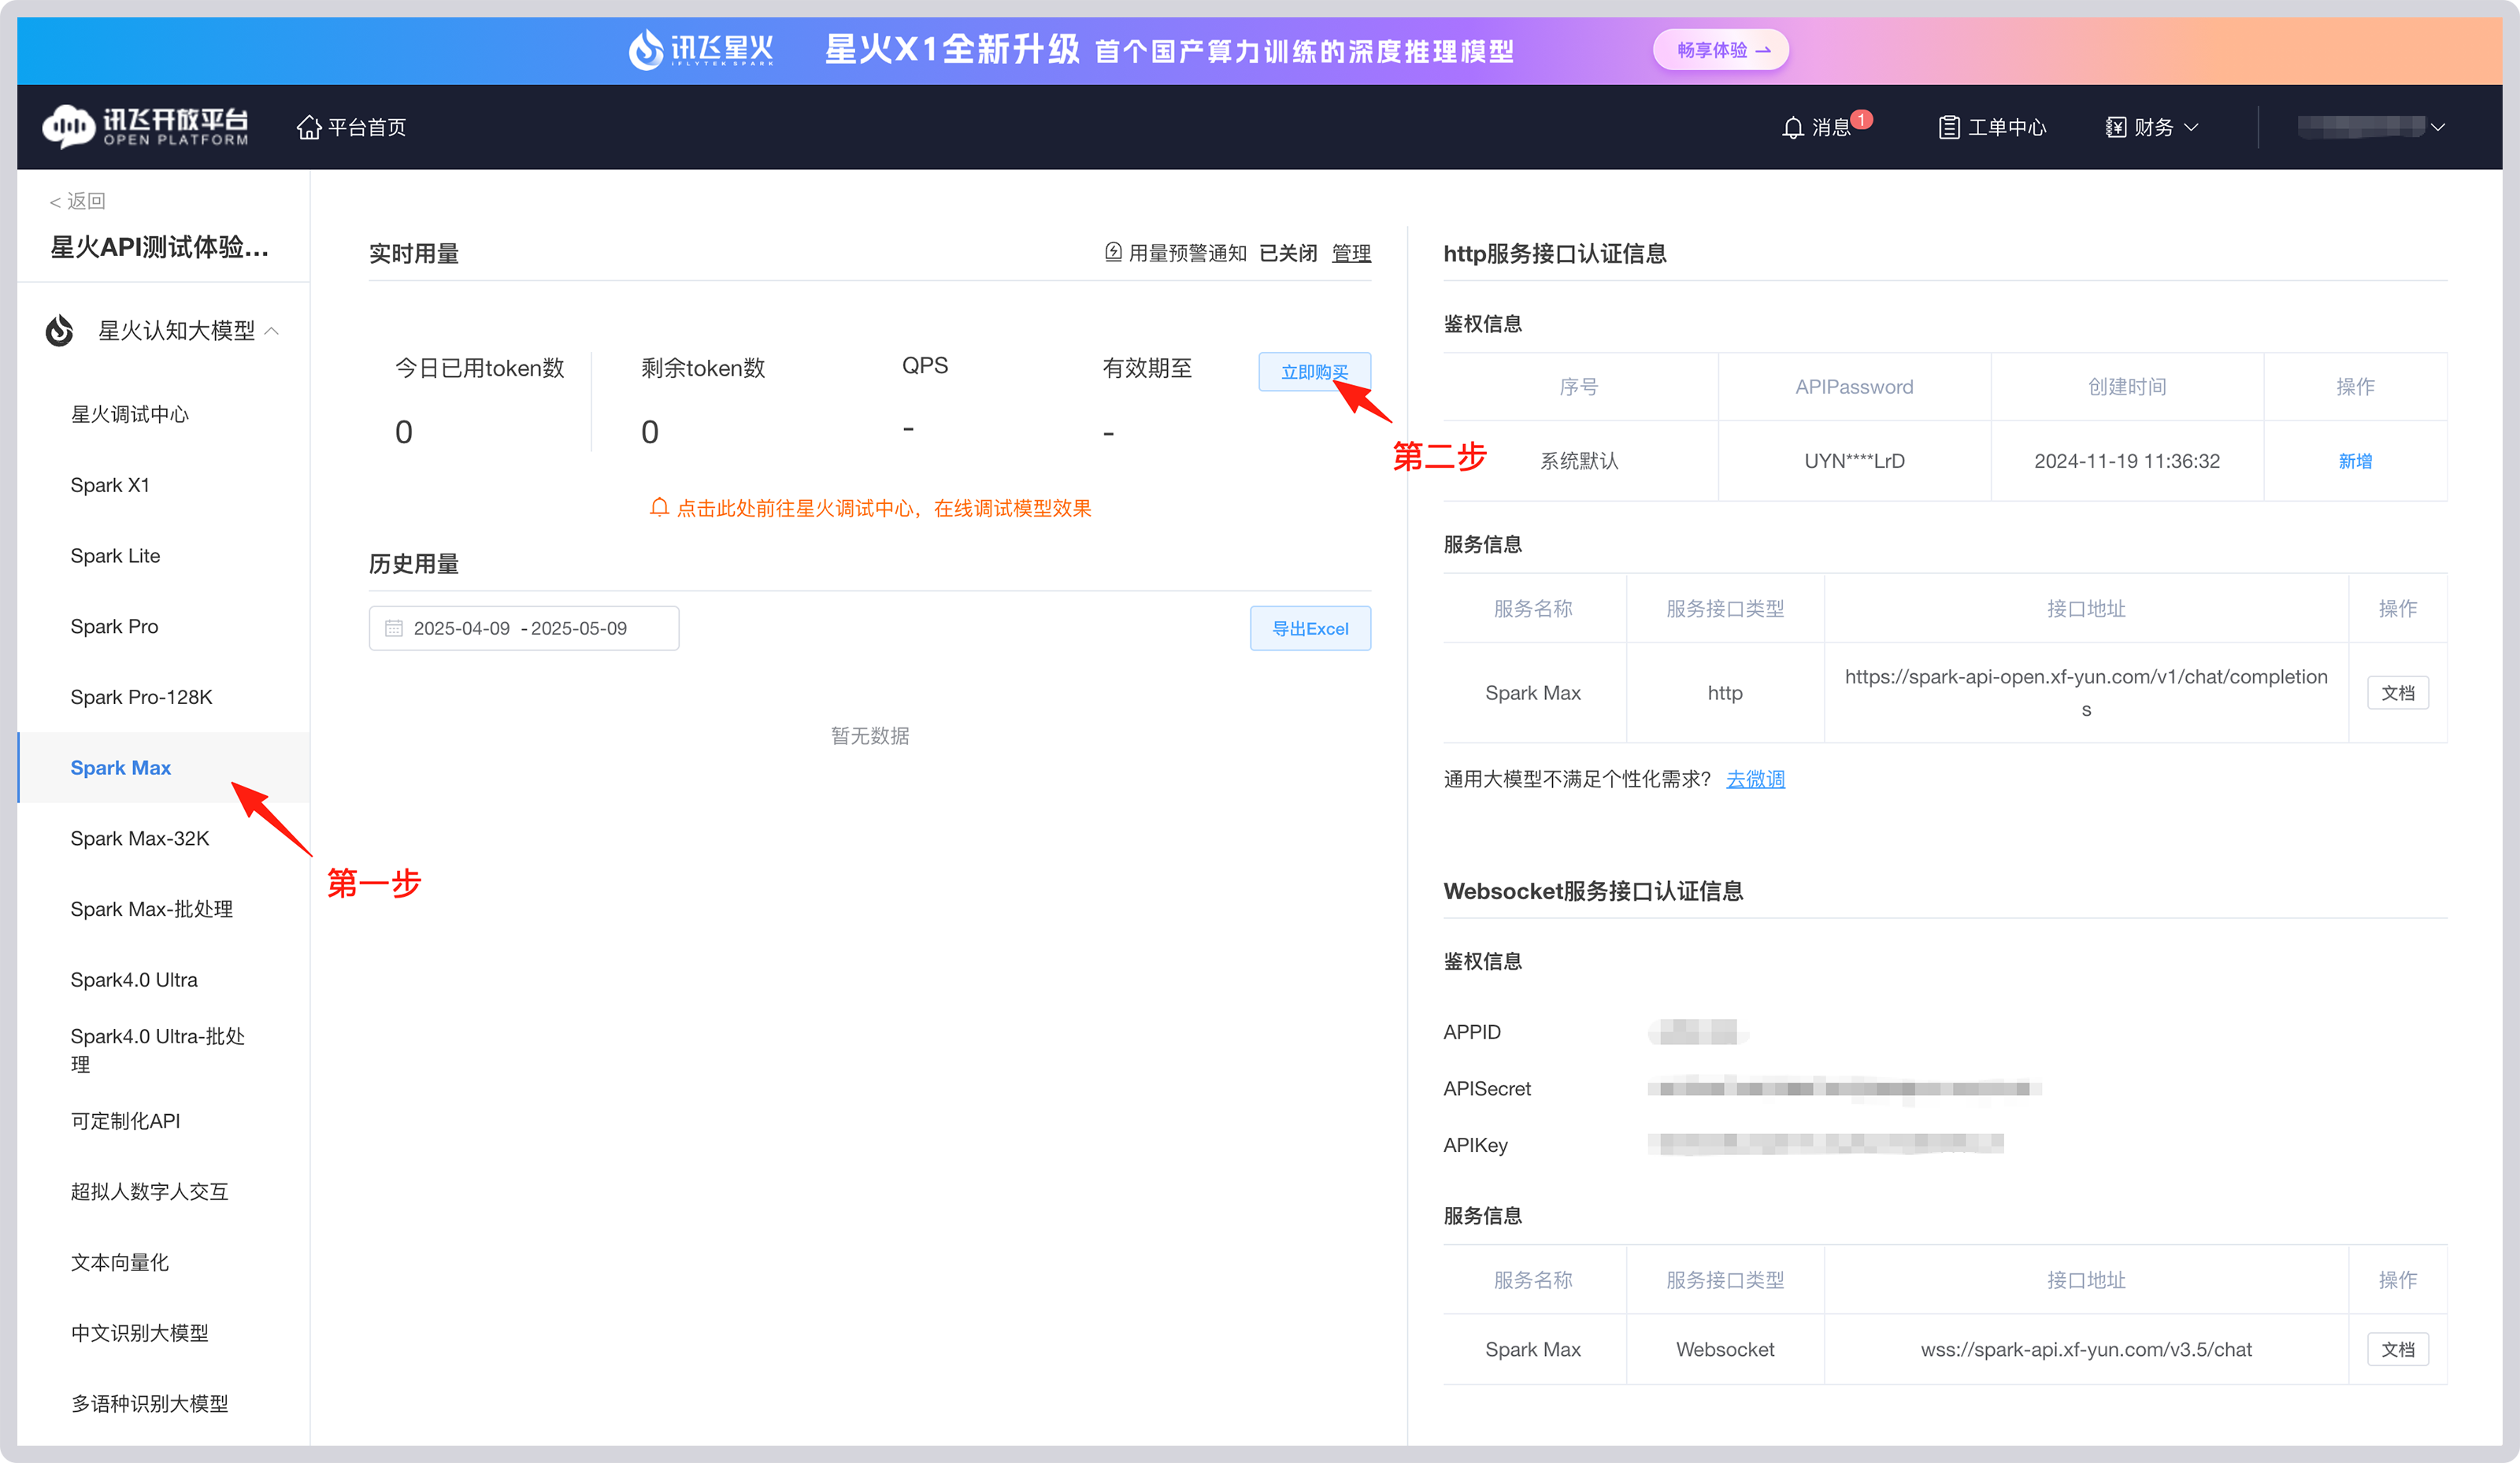Click the 立即购买 purchase button
This screenshot has height=1463, width=2520.
[x=1315, y=371]
